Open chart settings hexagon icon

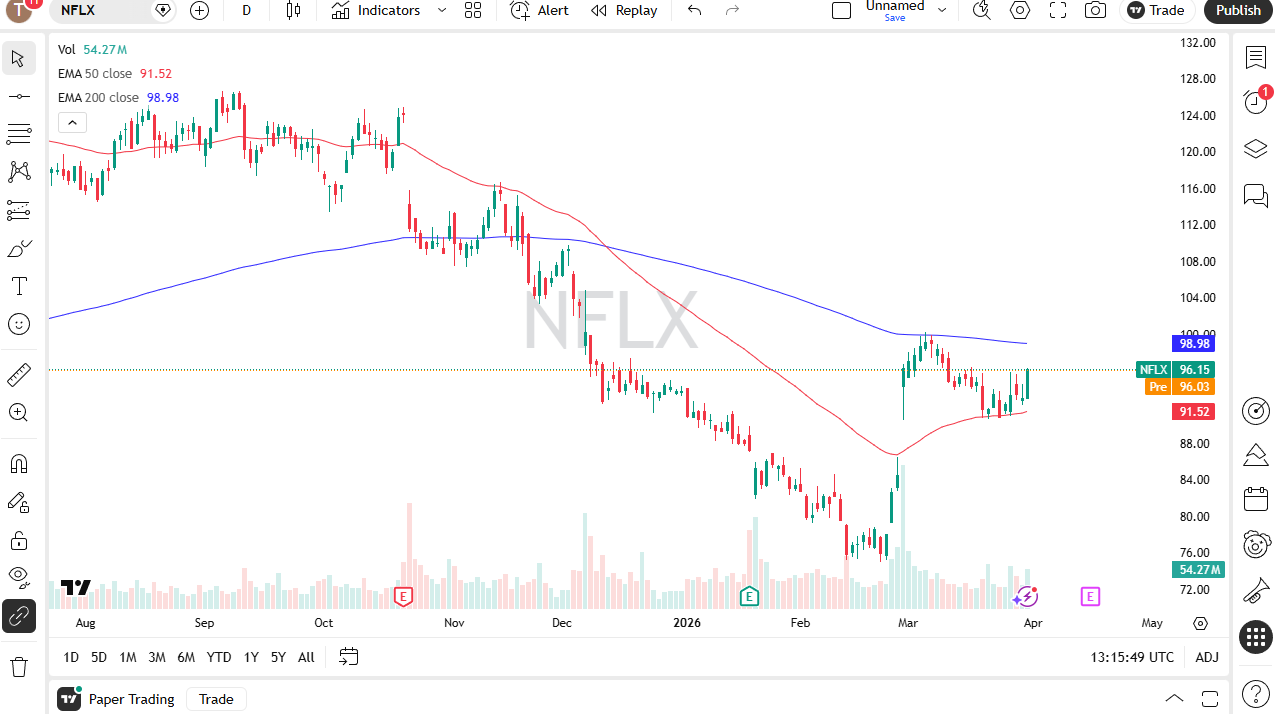1020,11
